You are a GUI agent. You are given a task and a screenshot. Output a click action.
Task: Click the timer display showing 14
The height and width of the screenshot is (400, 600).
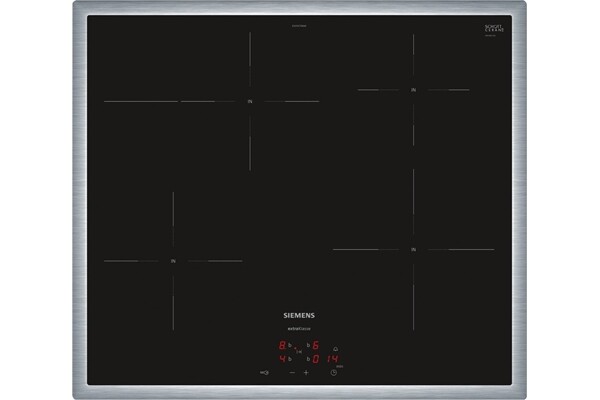333,359
